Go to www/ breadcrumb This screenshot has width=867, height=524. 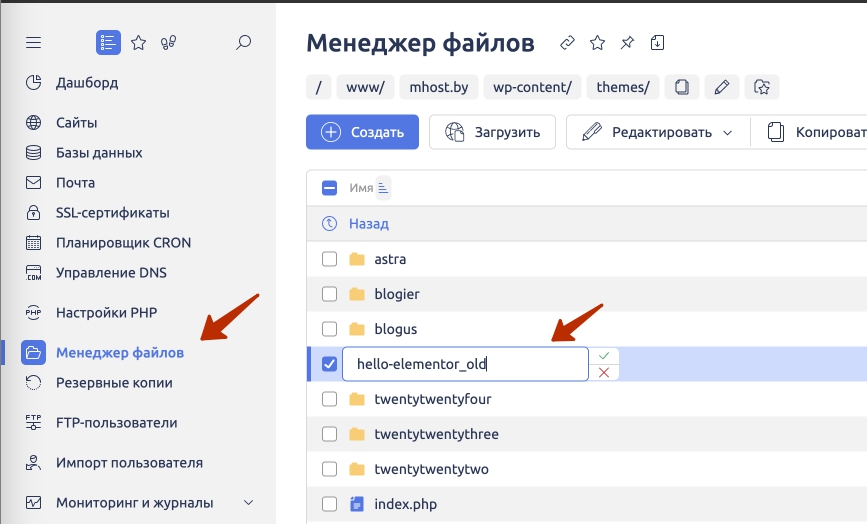coord(365,87)
